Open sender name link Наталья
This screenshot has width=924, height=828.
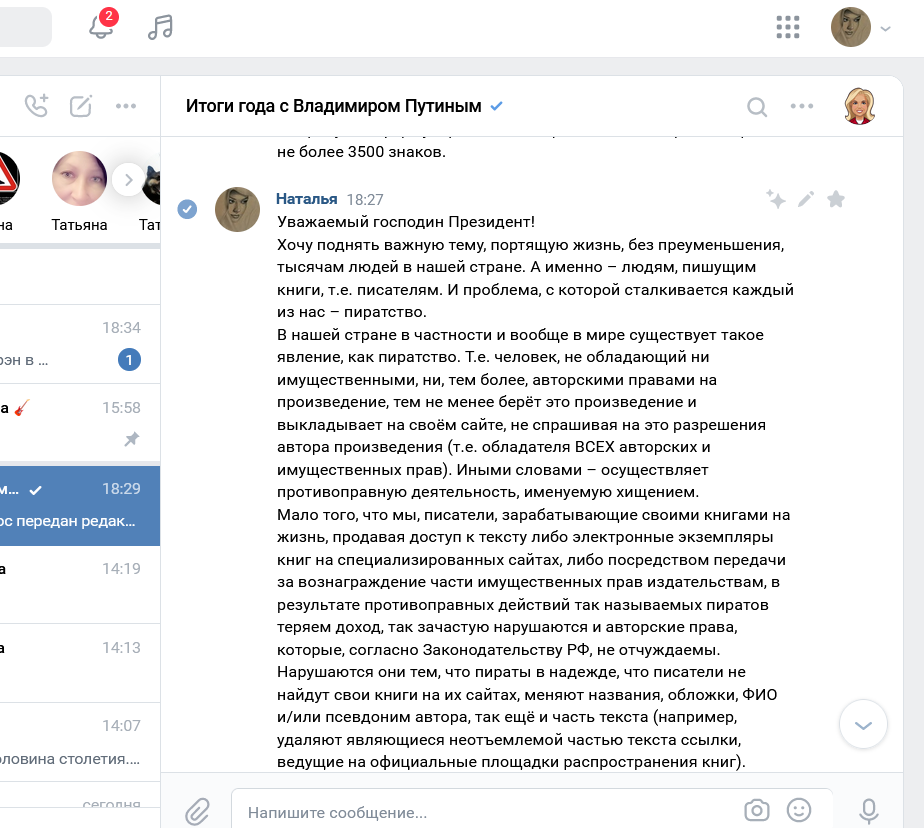click(x=306, y=199)
